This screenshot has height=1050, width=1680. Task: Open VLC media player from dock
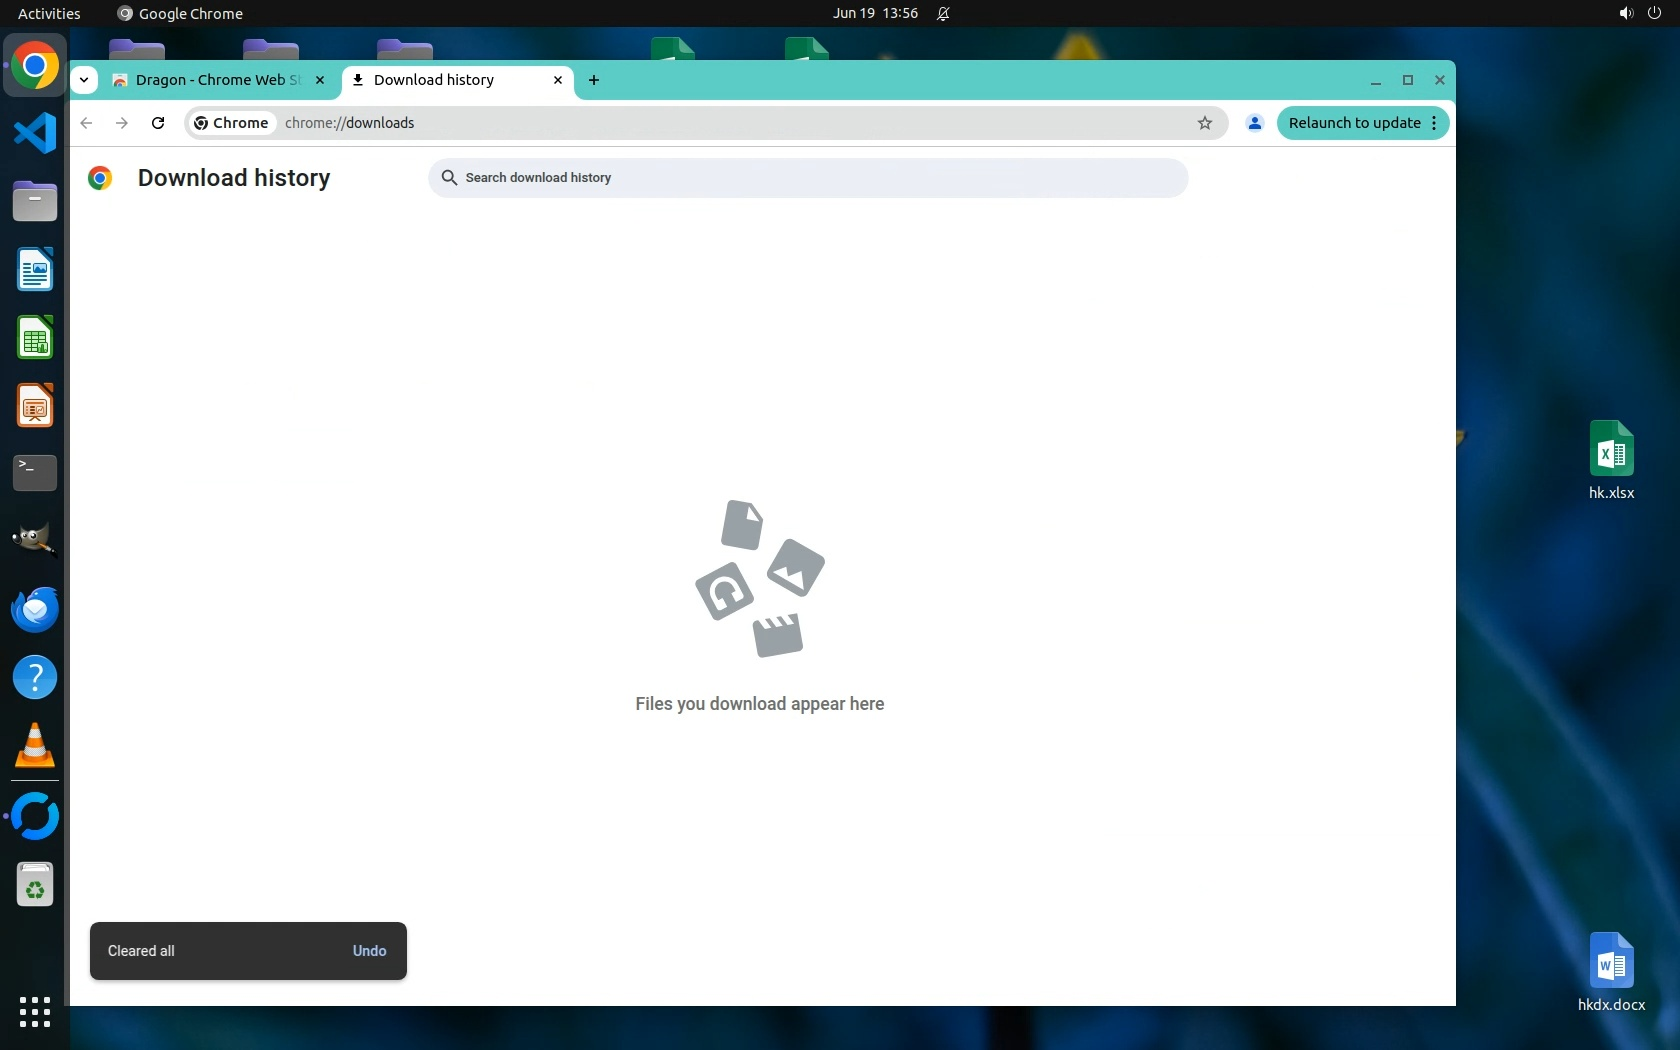(x=35, y=746)
